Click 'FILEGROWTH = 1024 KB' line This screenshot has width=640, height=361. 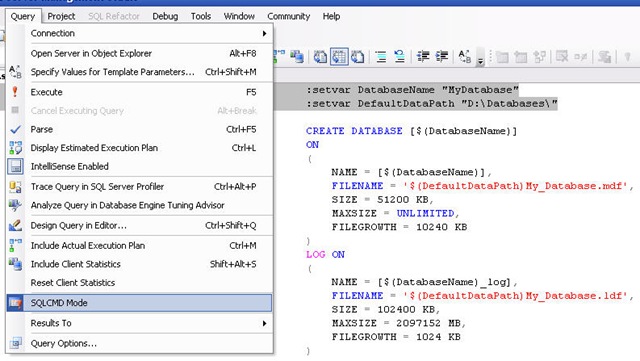pos(396,337)
